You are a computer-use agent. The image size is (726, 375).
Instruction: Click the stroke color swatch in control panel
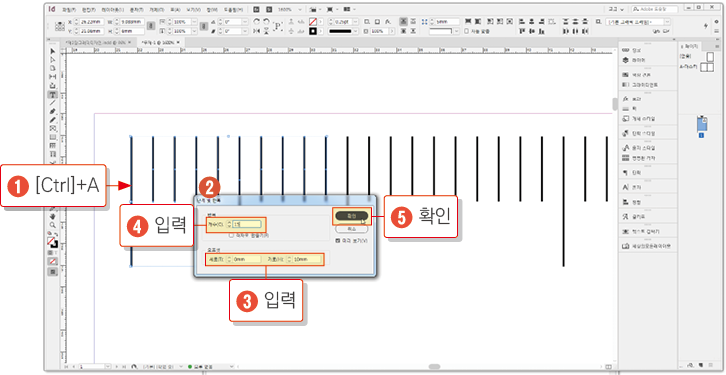[313, 31]
